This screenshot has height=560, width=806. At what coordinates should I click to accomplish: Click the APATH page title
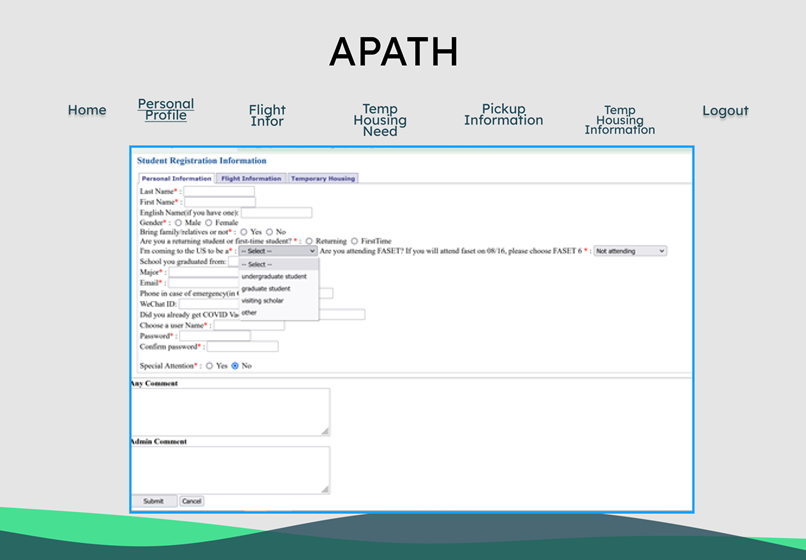click(x=394, y=52)
